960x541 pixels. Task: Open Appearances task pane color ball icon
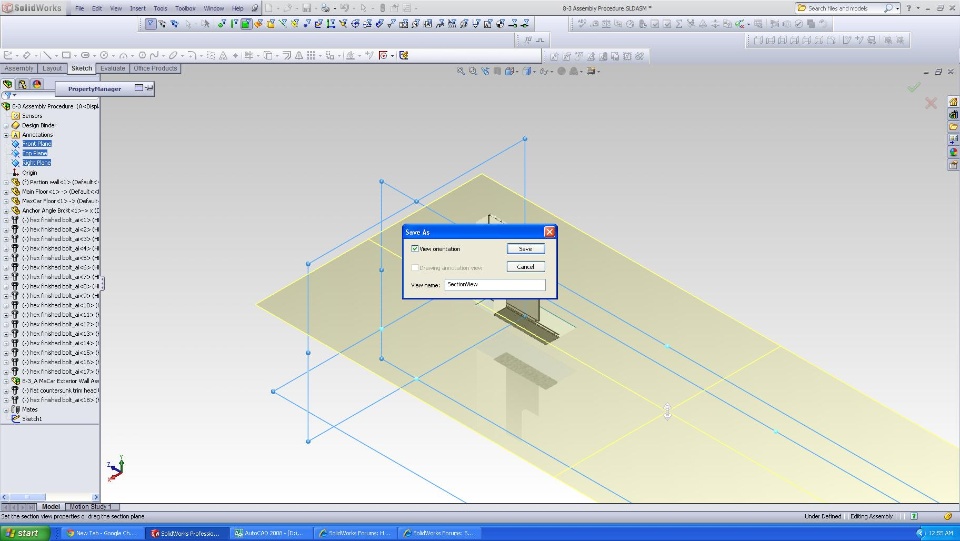pyautogui.click(x=953, y=152)
